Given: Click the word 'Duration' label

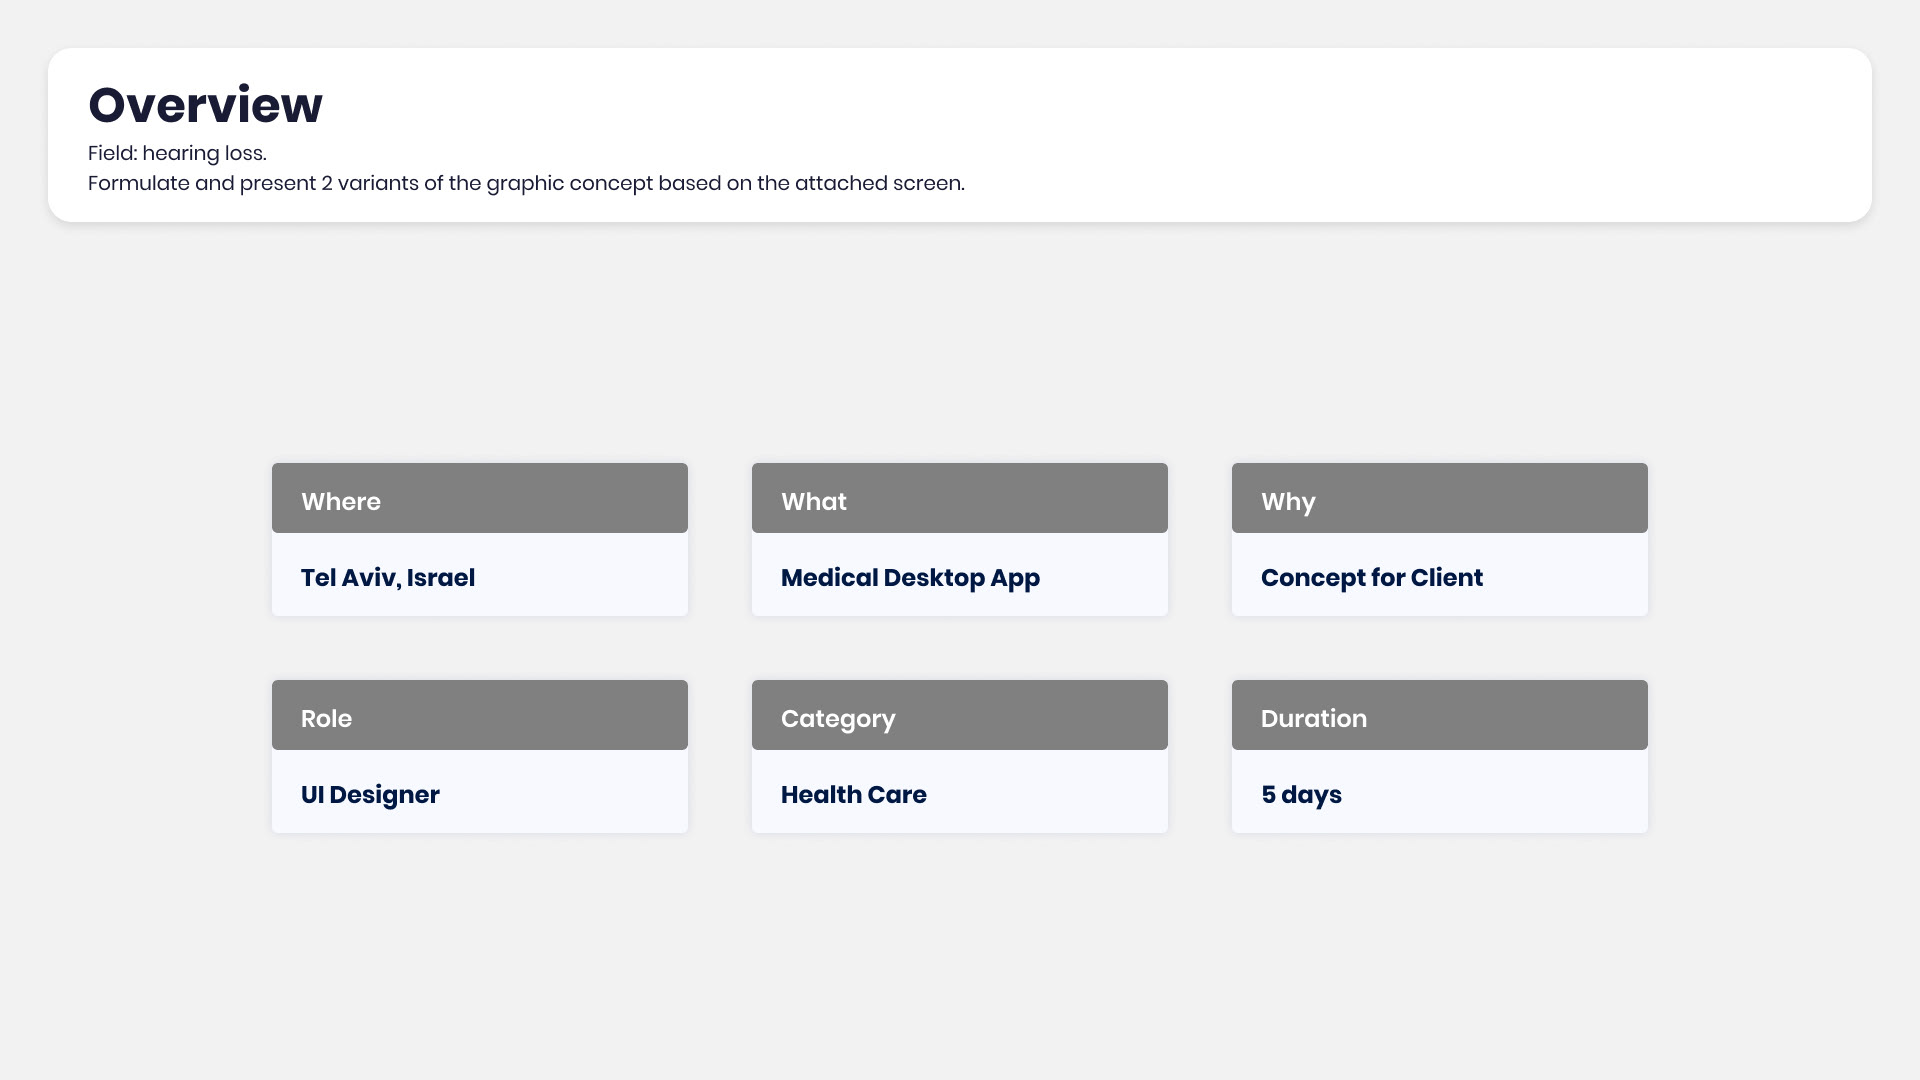Looking at the screenshot, I should [1313, 719].
